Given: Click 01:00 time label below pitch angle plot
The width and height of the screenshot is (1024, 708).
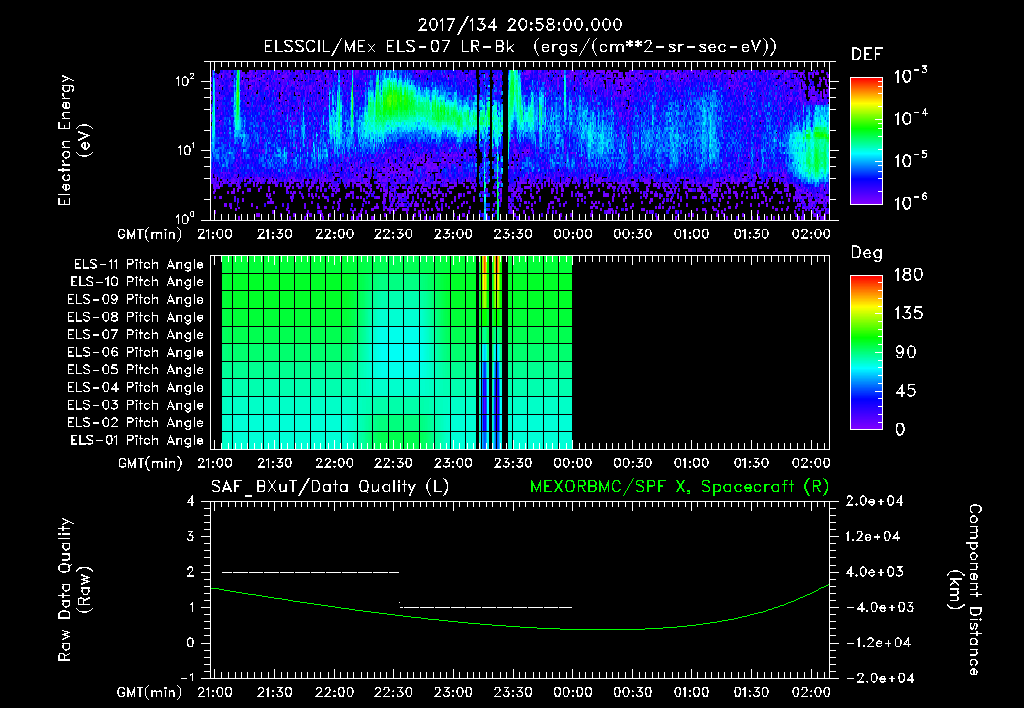Looking at the screenshot, I should click(x=692, y=463).
